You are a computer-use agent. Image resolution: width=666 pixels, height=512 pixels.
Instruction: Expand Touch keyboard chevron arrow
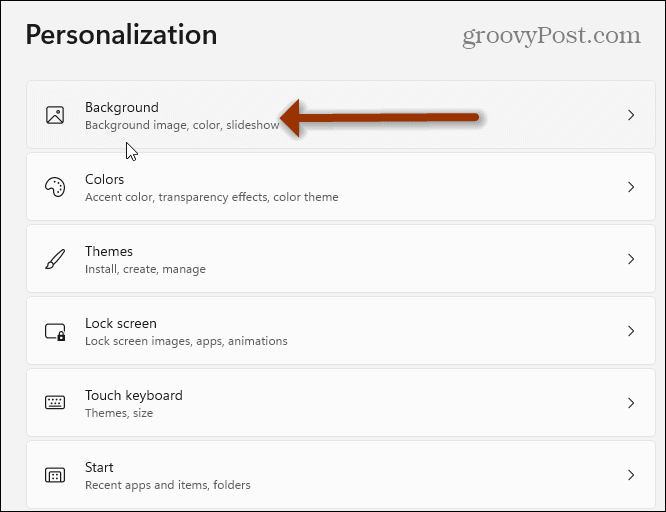click(631, 403)
